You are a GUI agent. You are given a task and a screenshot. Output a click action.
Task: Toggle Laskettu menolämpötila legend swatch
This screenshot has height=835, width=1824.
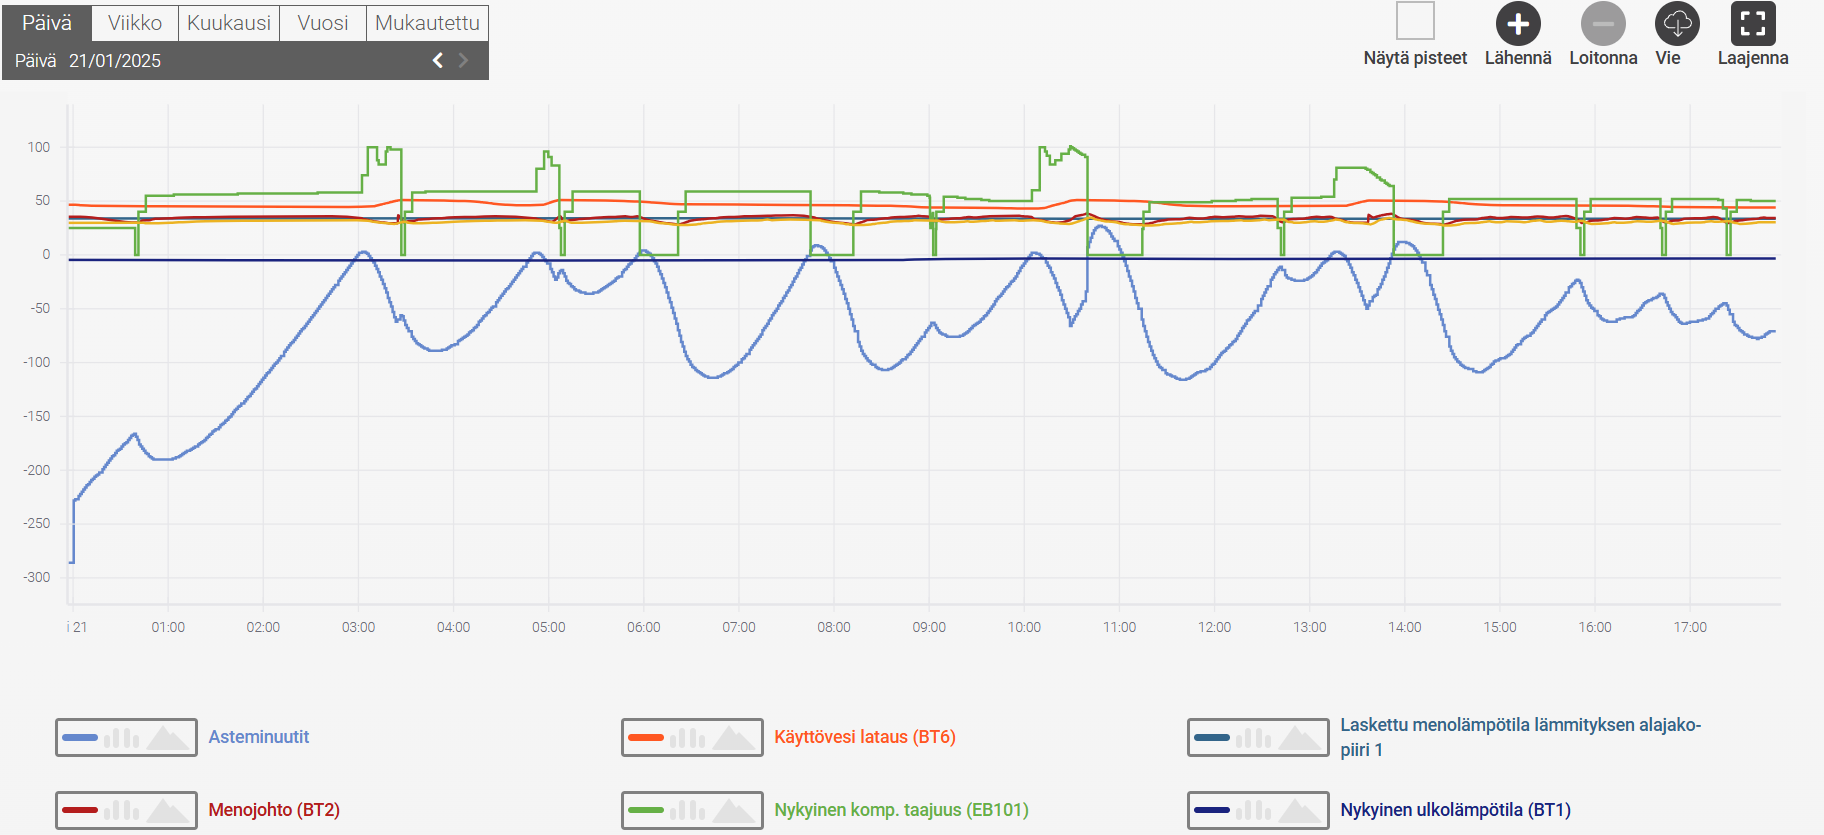click(x=1258, y=738)
